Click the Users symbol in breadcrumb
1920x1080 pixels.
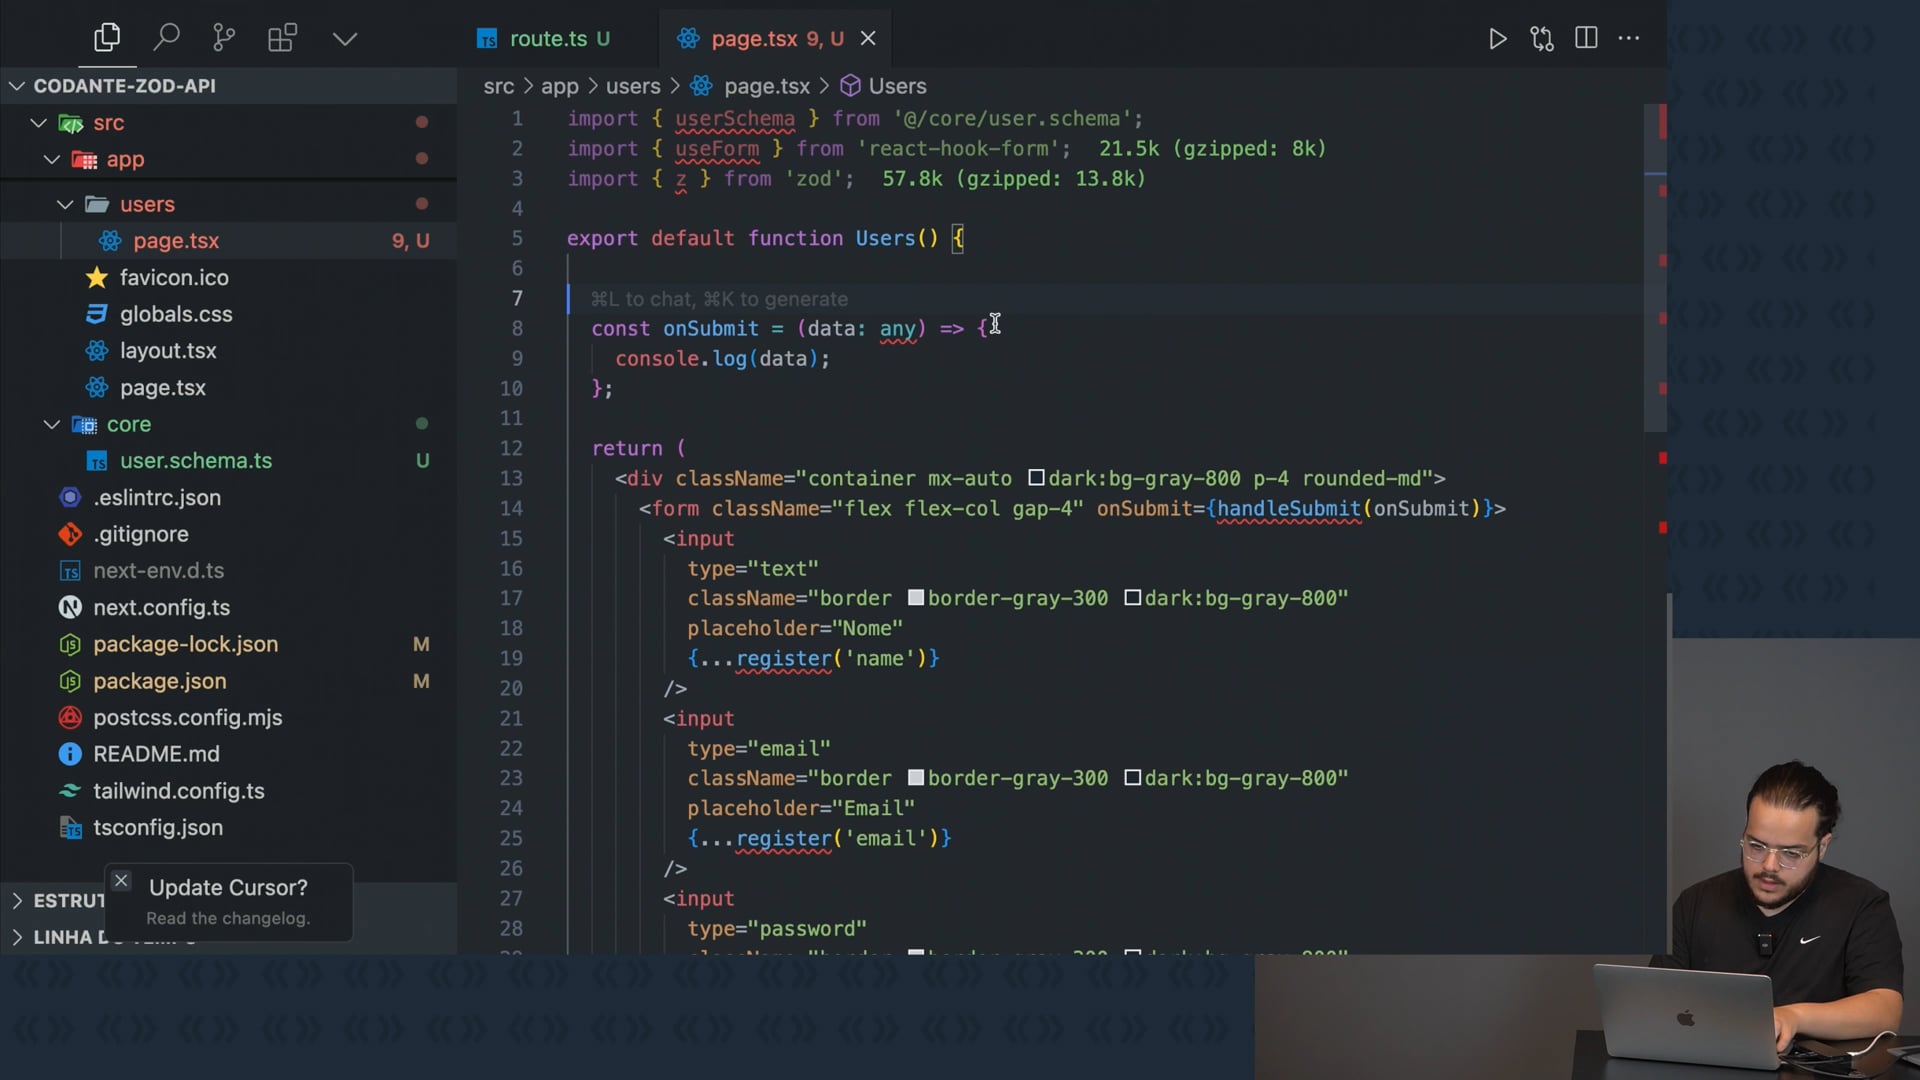pyautogui.click(x=896, y=86)
